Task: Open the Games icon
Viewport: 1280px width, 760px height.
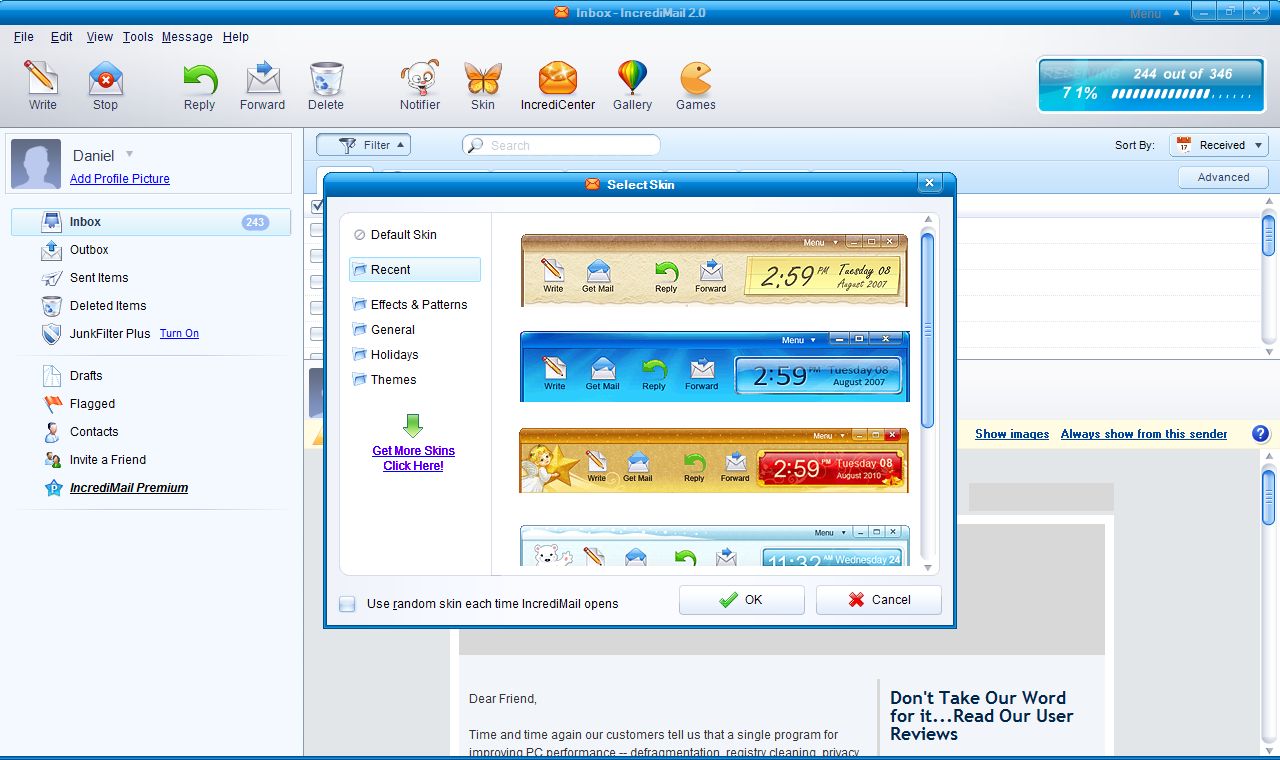Action: pyautogui.click(x=696, y=85)
